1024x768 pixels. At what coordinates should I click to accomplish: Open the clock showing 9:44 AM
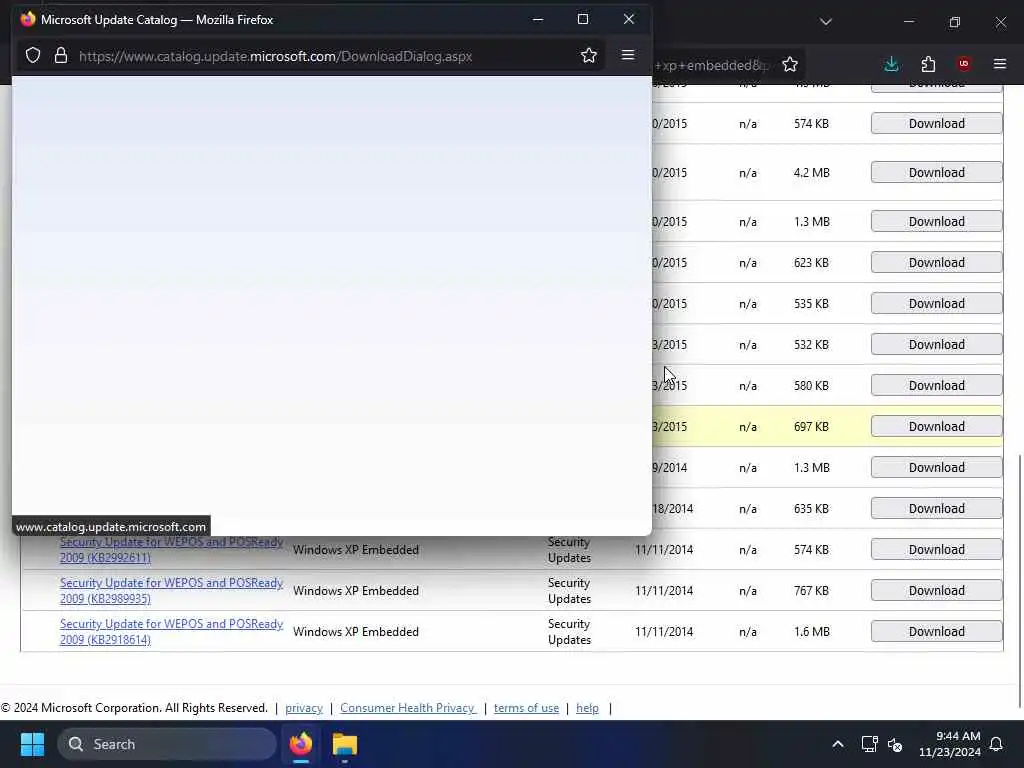950,744
